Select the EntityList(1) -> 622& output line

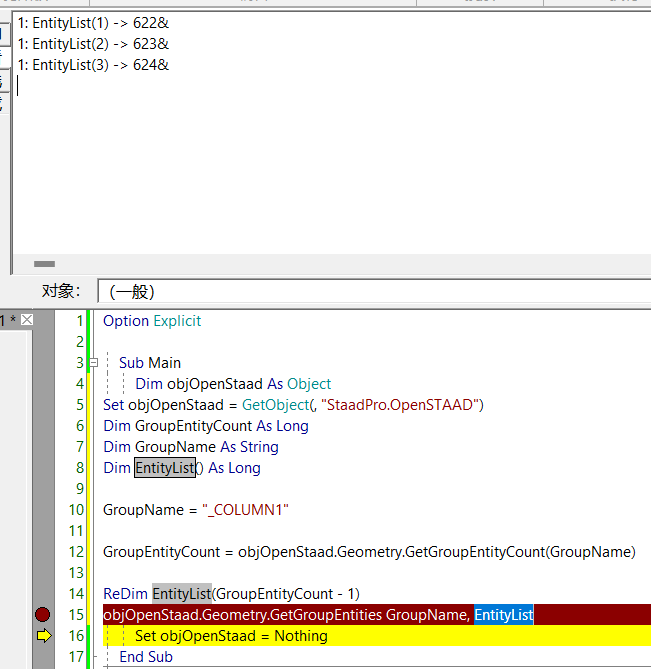(93, 23)
